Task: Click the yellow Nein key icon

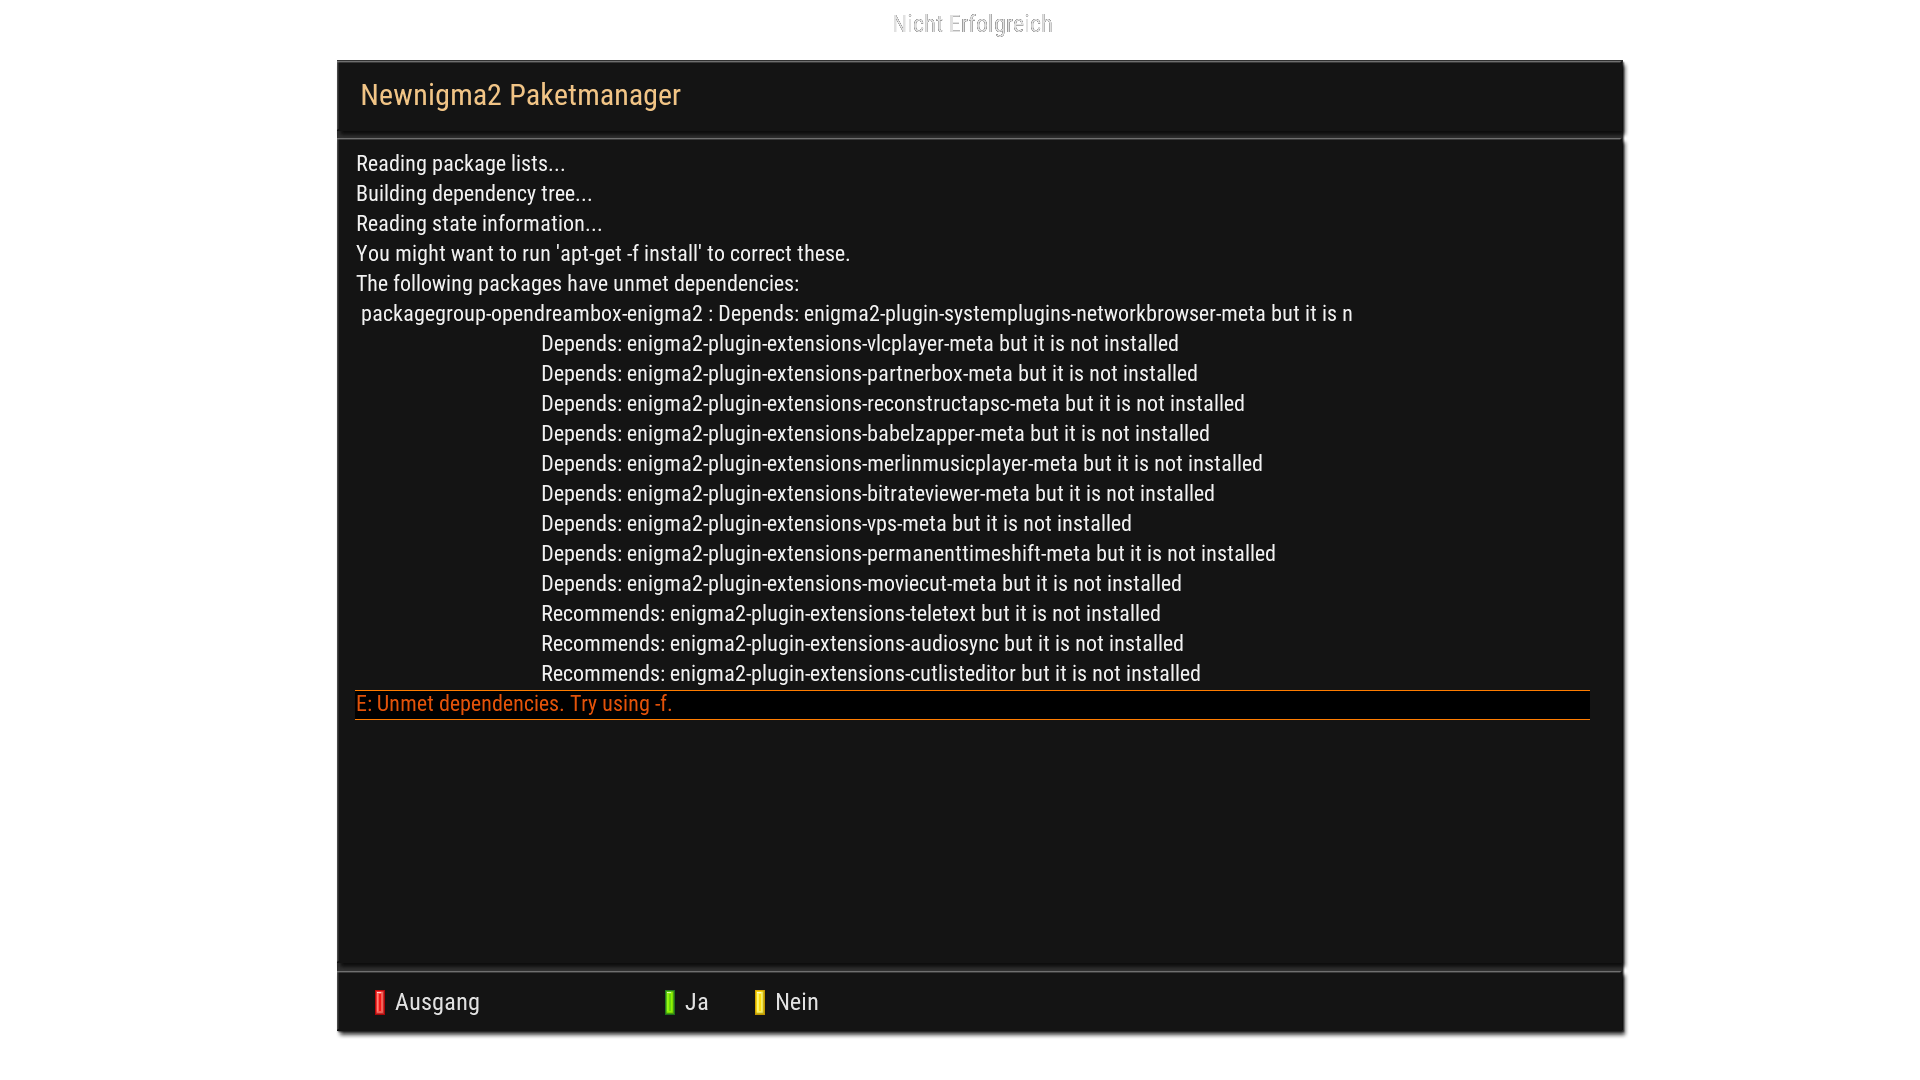Action: click(x=760, y=1002)
